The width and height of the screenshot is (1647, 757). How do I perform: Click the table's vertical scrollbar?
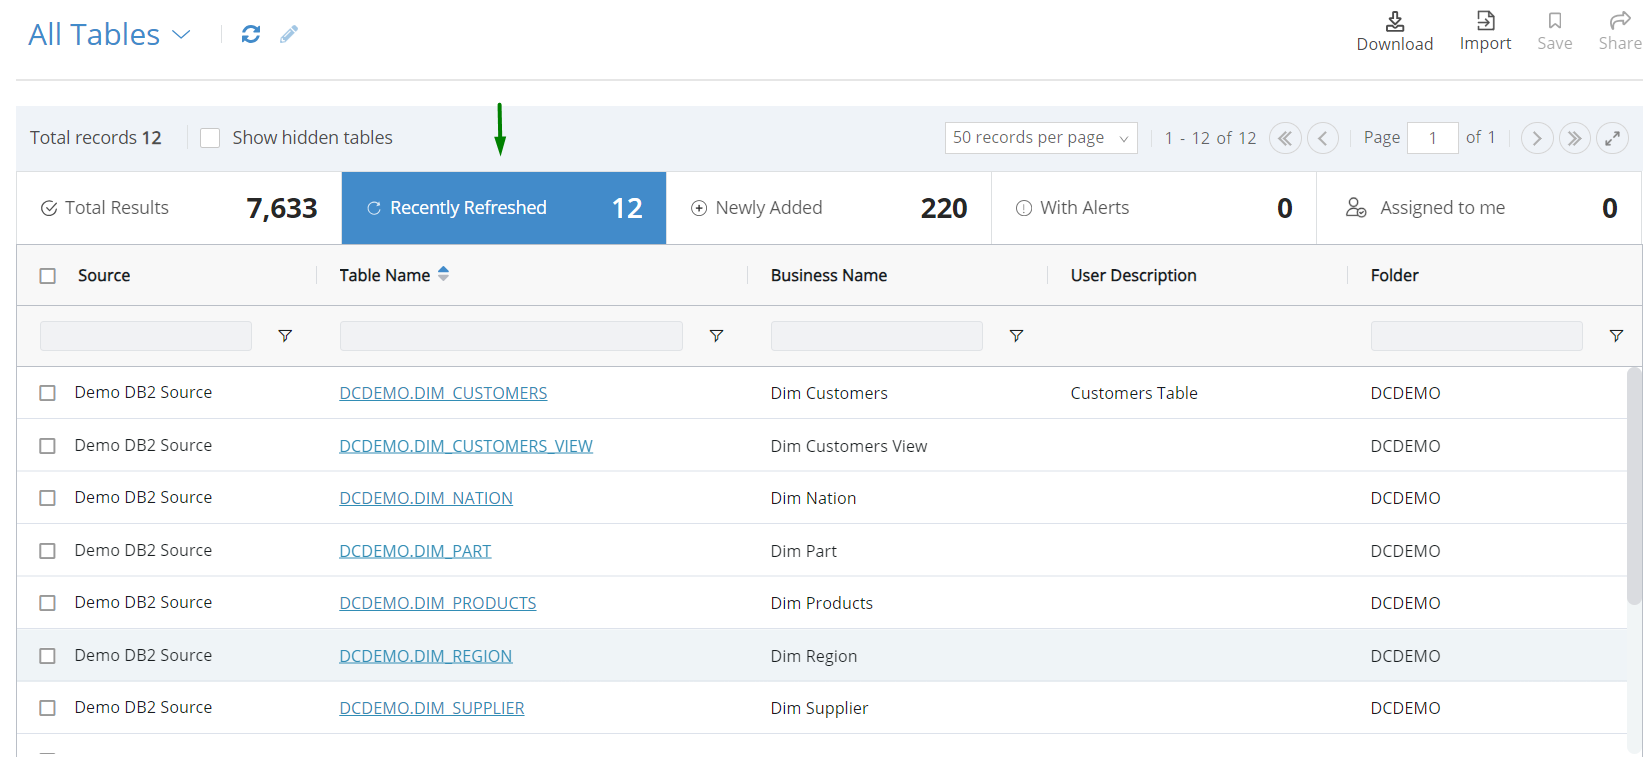click(x=1634, y=485)
